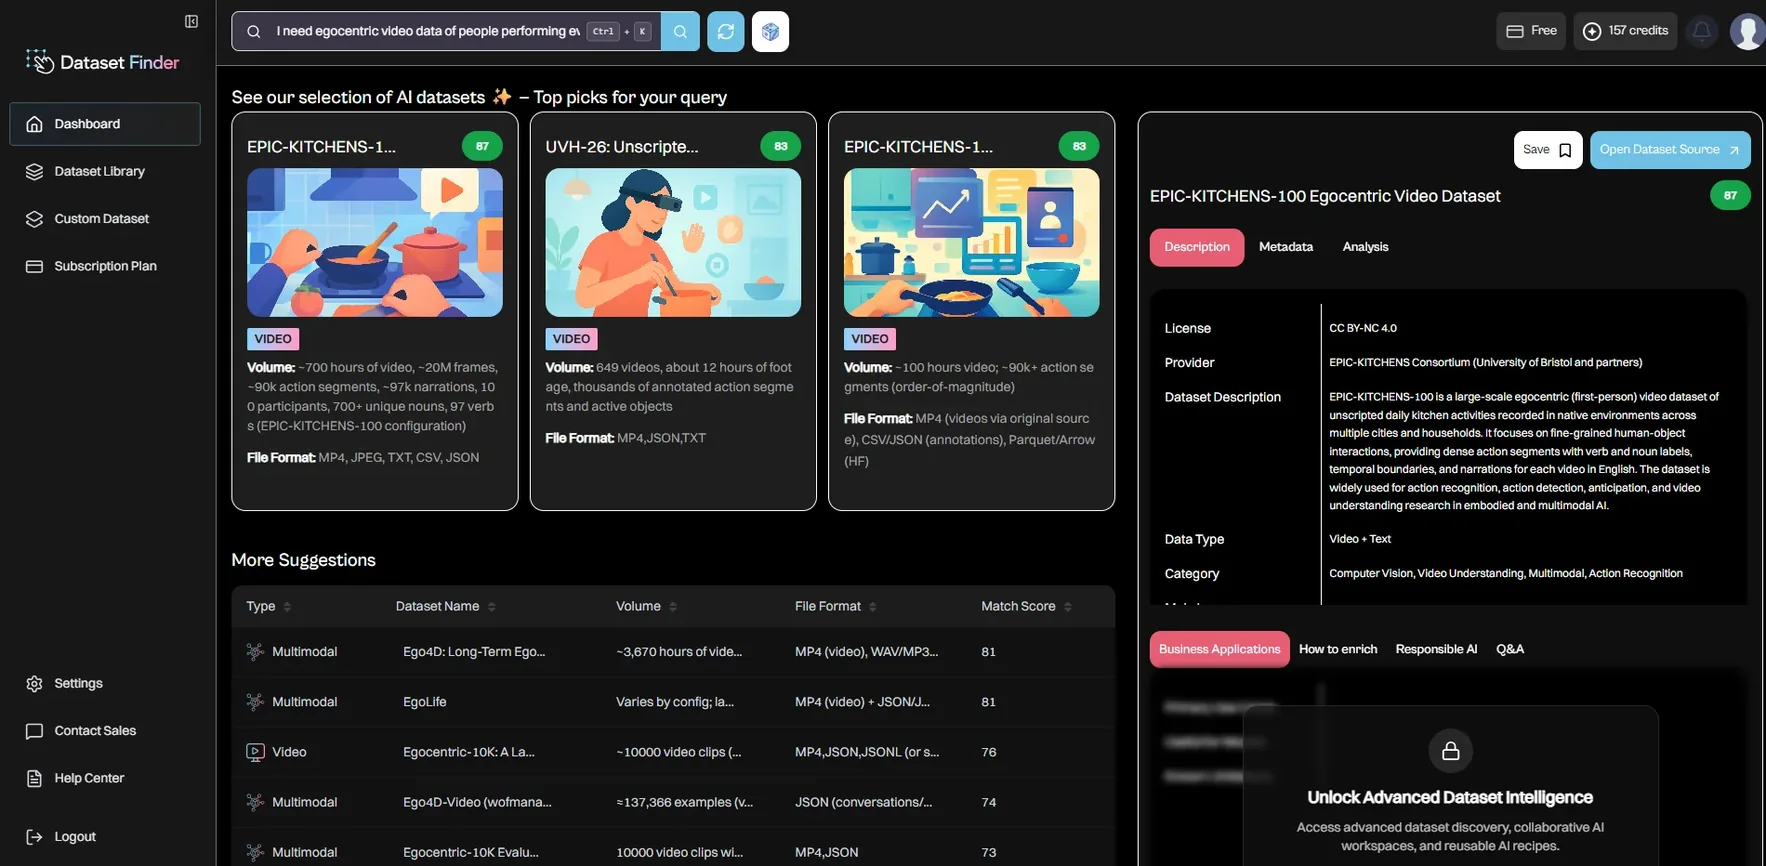Open the Q&A tab
Viewport: 1766px width, 866px height.
pyautogui.click(x=1510, y=649)
